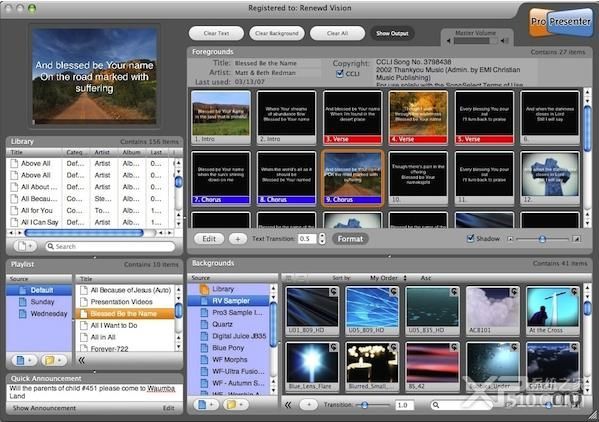Click the loop icon on AC8101 background

point(515,292)
